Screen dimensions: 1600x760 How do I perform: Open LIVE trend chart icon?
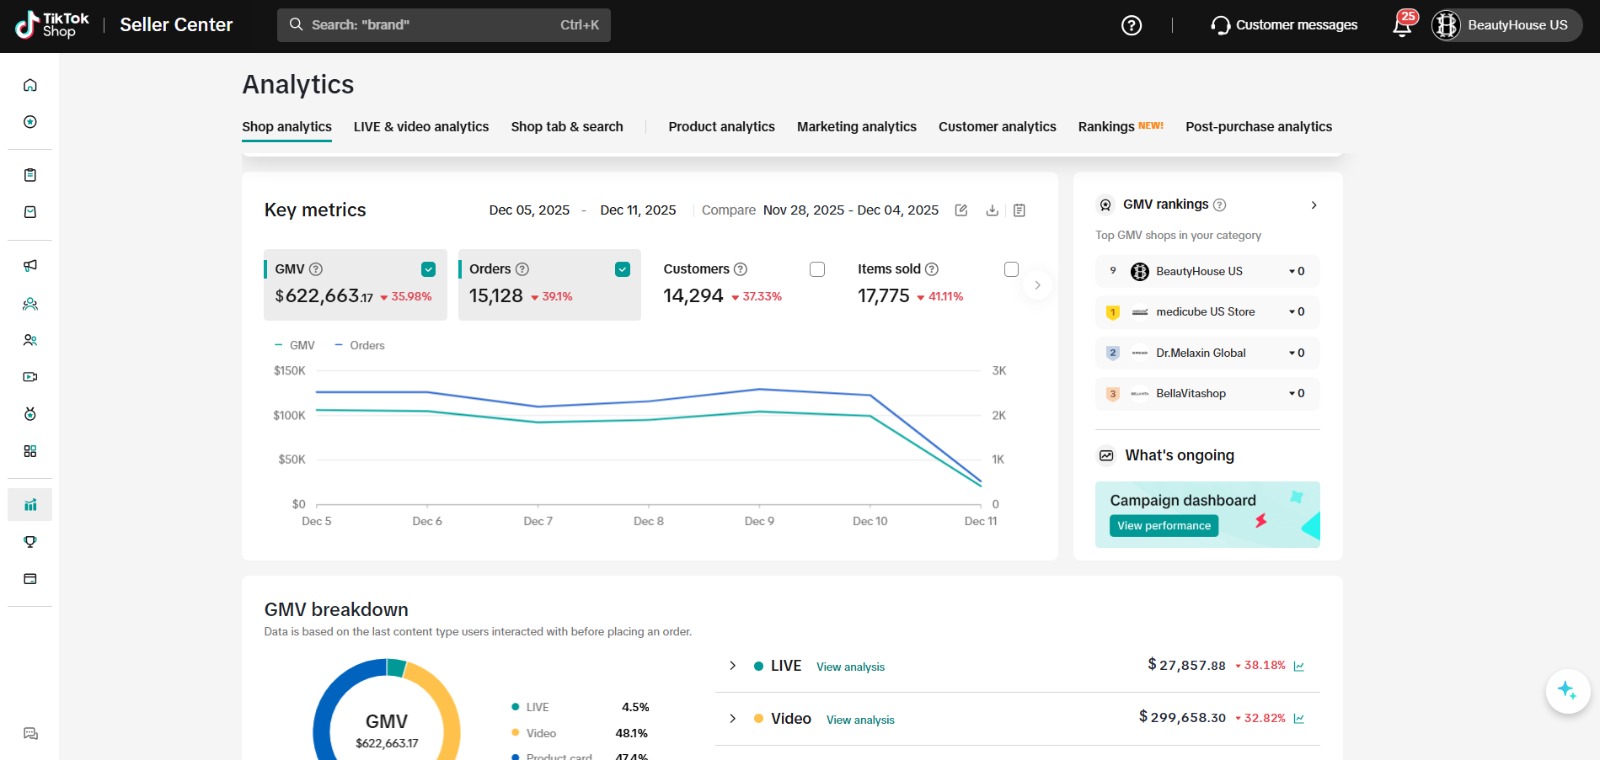pyautogui.click(x=1299, y=666)
